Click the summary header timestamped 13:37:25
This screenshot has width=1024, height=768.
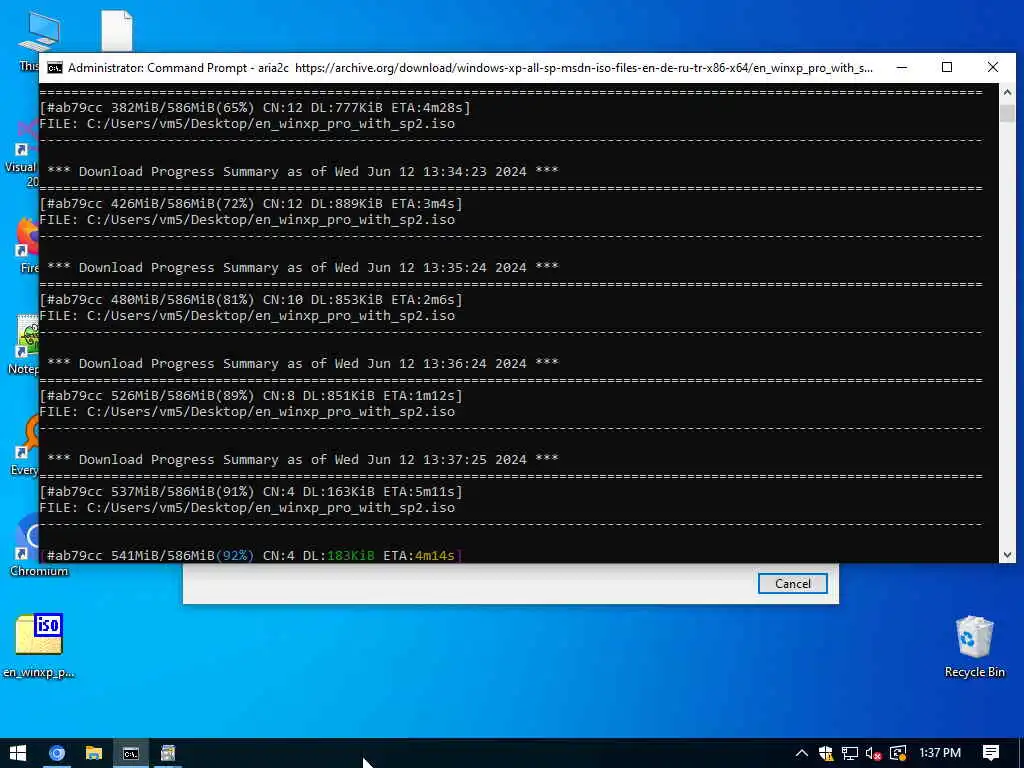pos(302,460)
